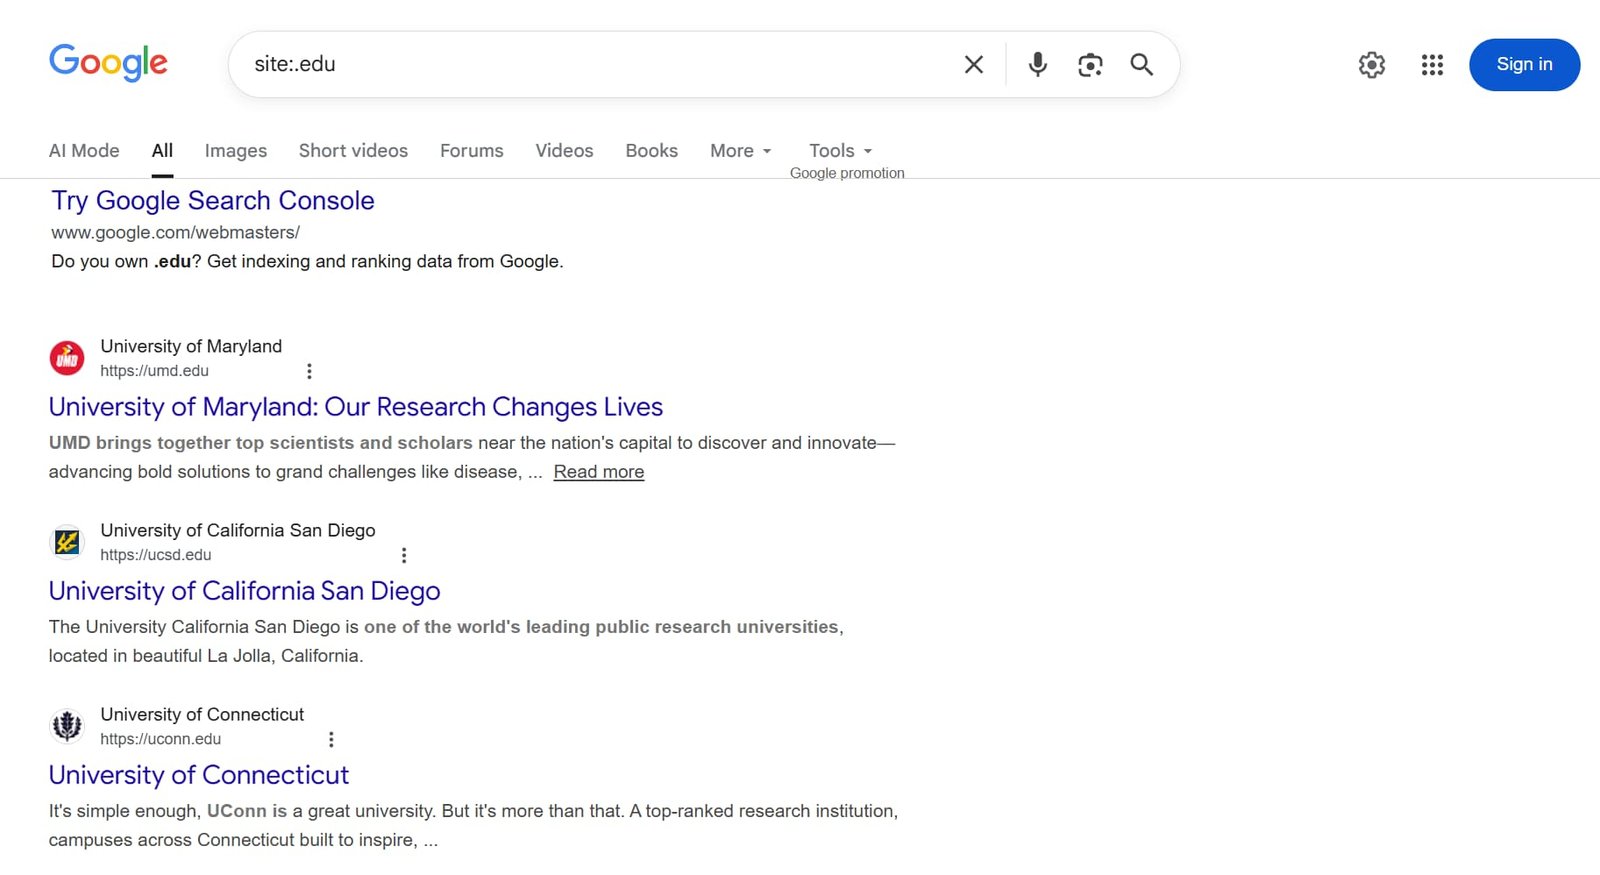
Task: Expand the Tools dropdown
Action: tap(841, 151)
